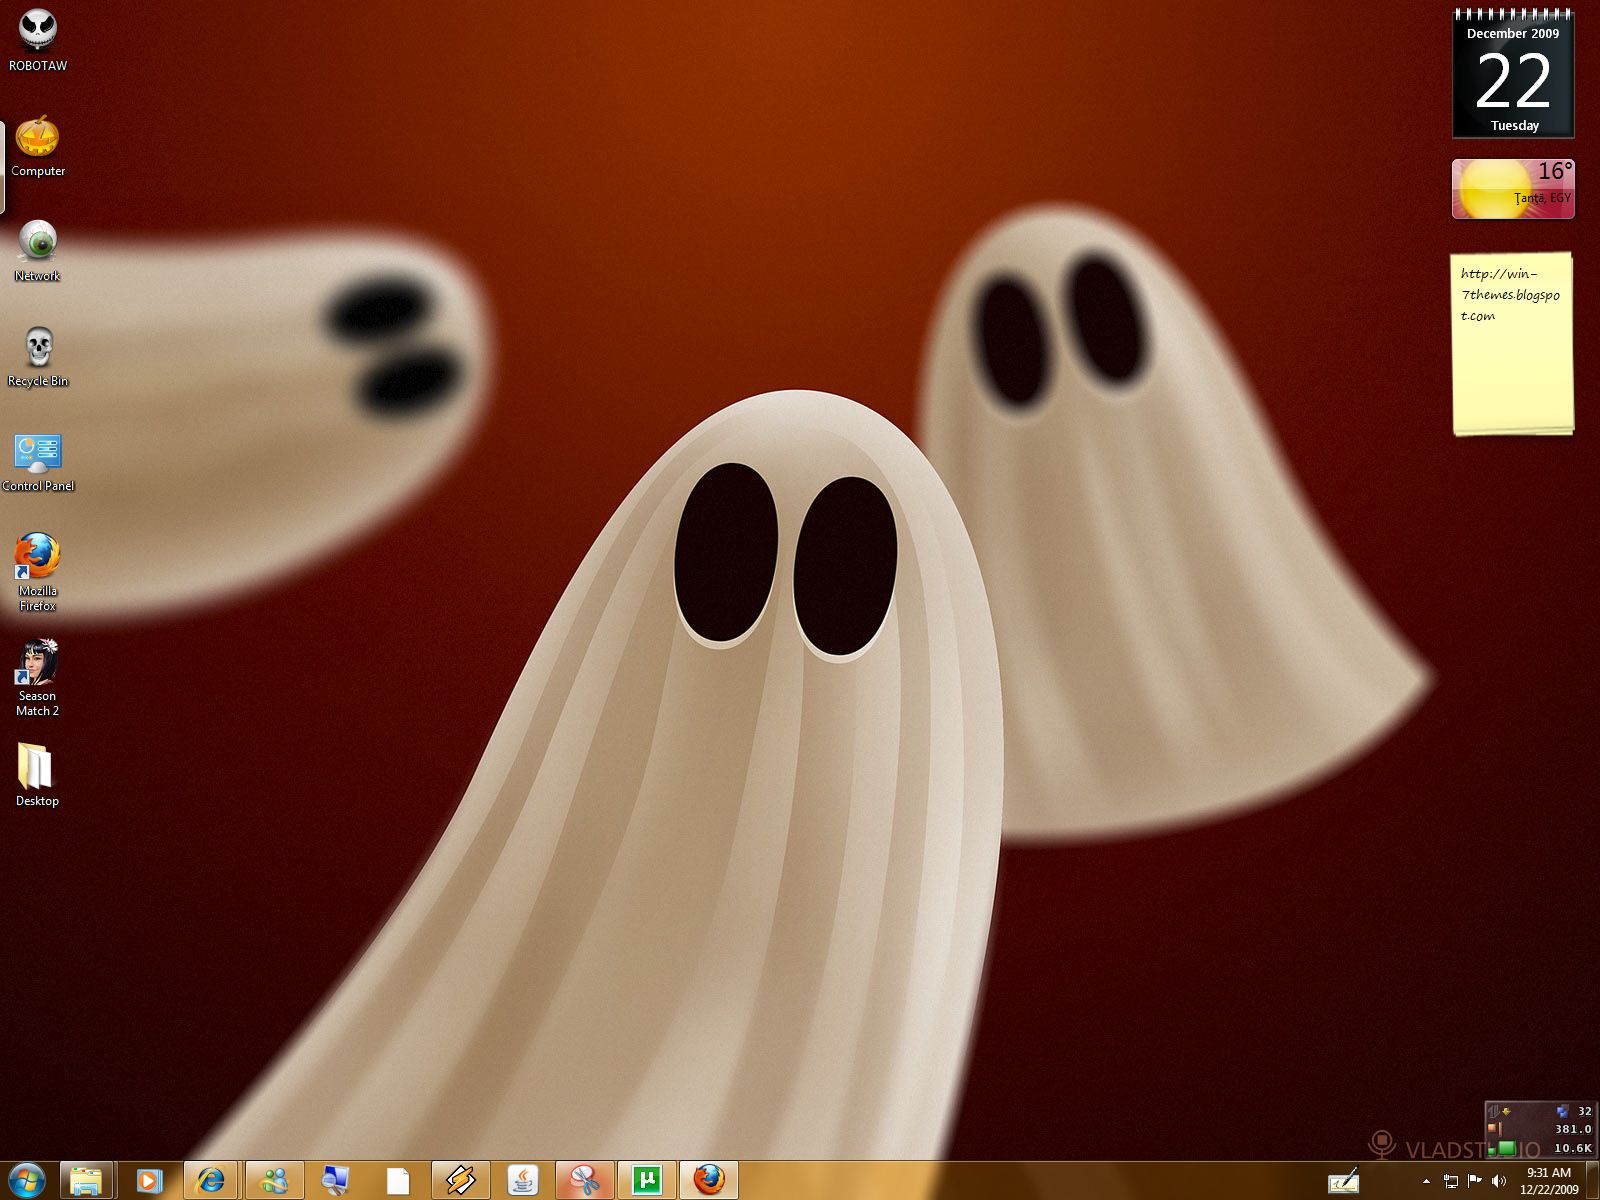This screenshot has width=1600, height=1200.
Task: Expand the December 22 calendar gadget
Action: [x=1514, y=75]
